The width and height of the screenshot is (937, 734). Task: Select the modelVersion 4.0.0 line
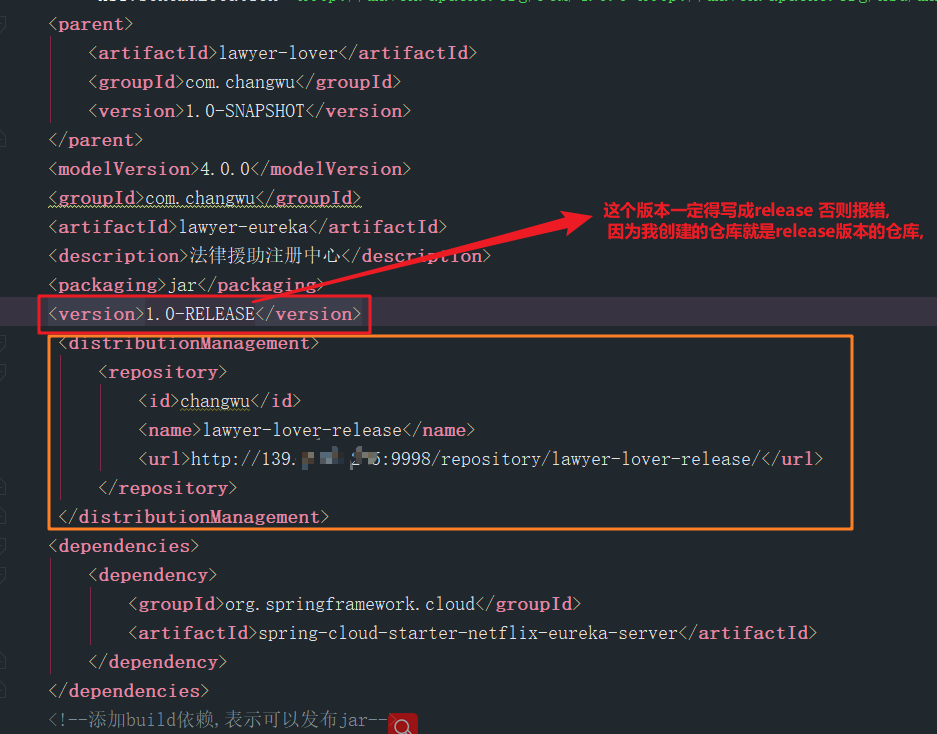point(230,168)
